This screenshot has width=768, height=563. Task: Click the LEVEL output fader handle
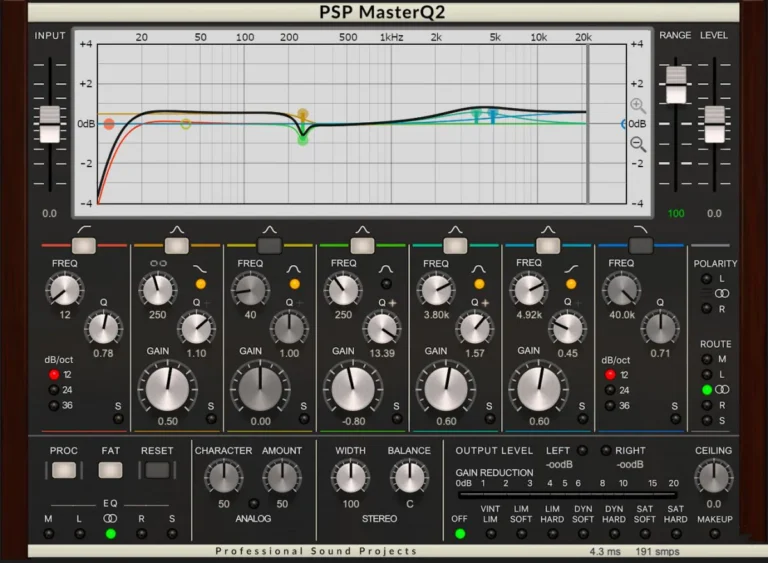click(x=714, y=124)
